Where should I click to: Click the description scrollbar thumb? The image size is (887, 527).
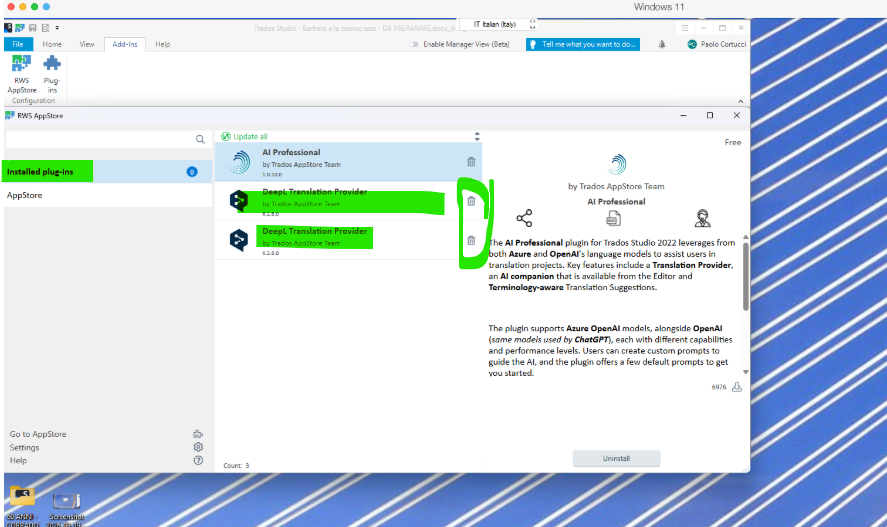746,277
